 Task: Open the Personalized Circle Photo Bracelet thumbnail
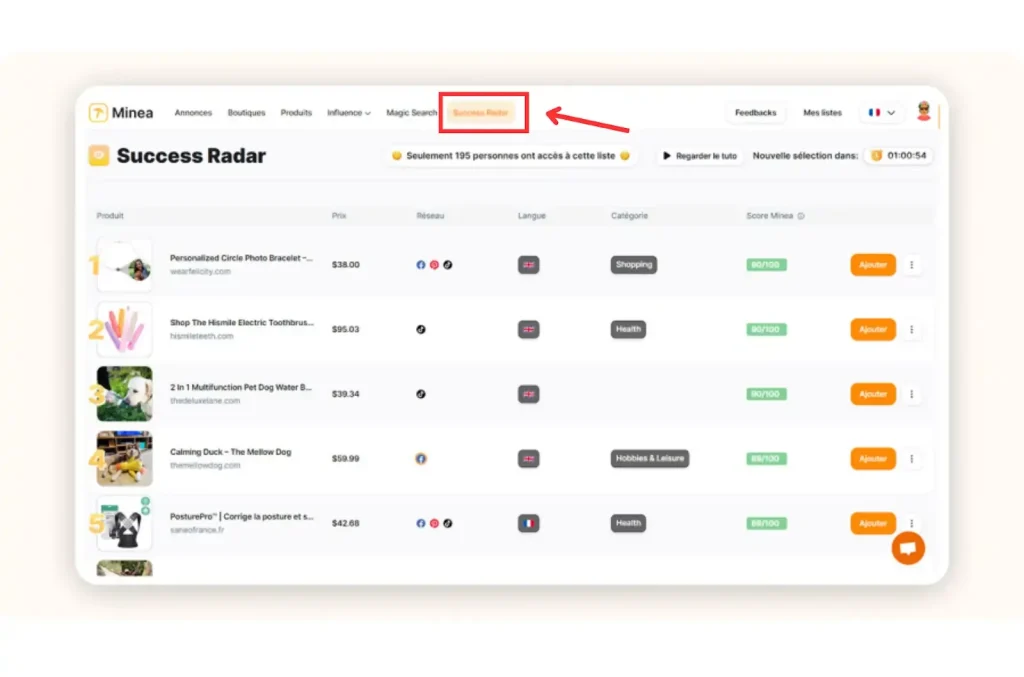[x=125, y=265]
